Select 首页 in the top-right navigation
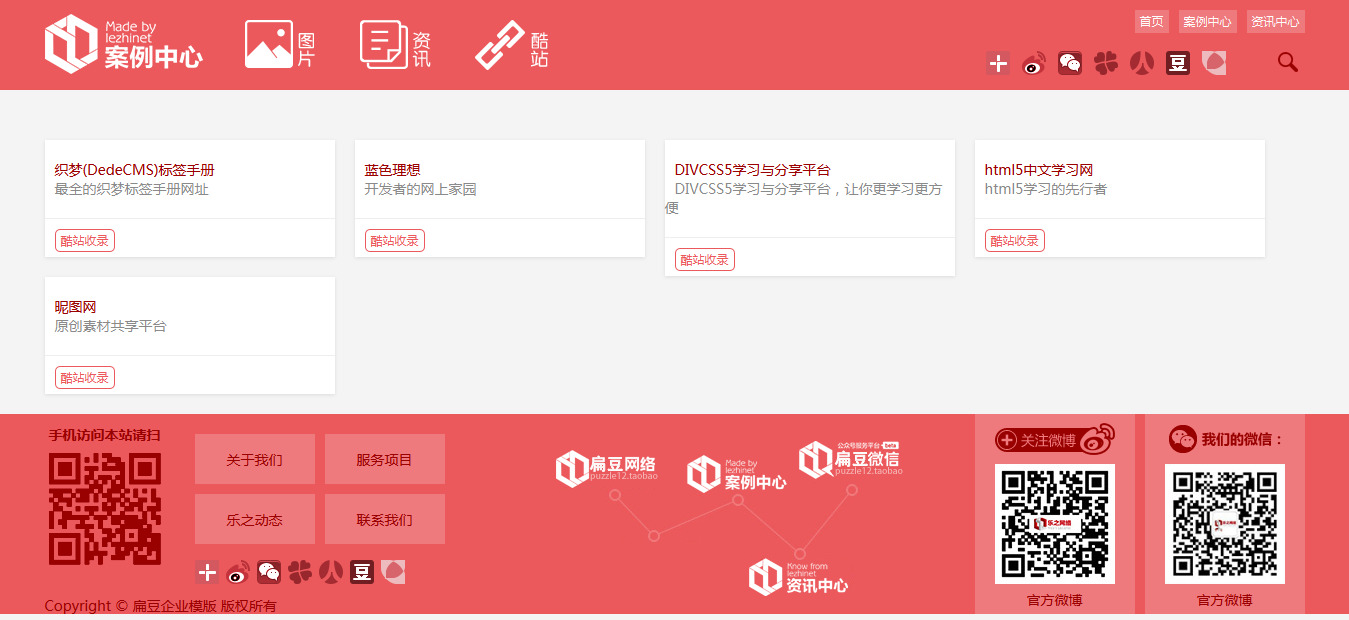 coord(1151,22)
